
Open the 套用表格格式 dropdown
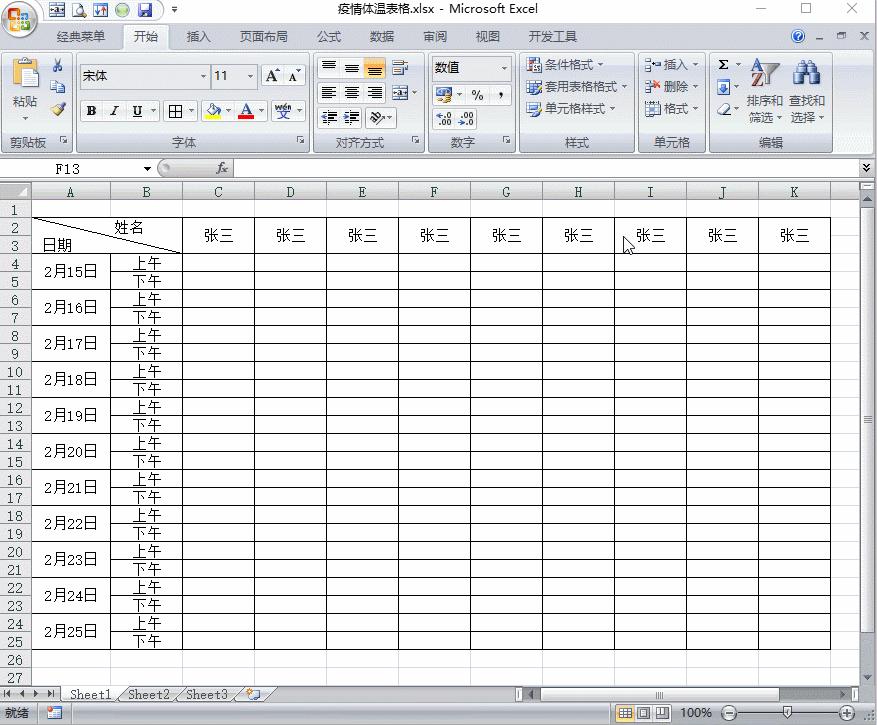[x=576, y=87]
